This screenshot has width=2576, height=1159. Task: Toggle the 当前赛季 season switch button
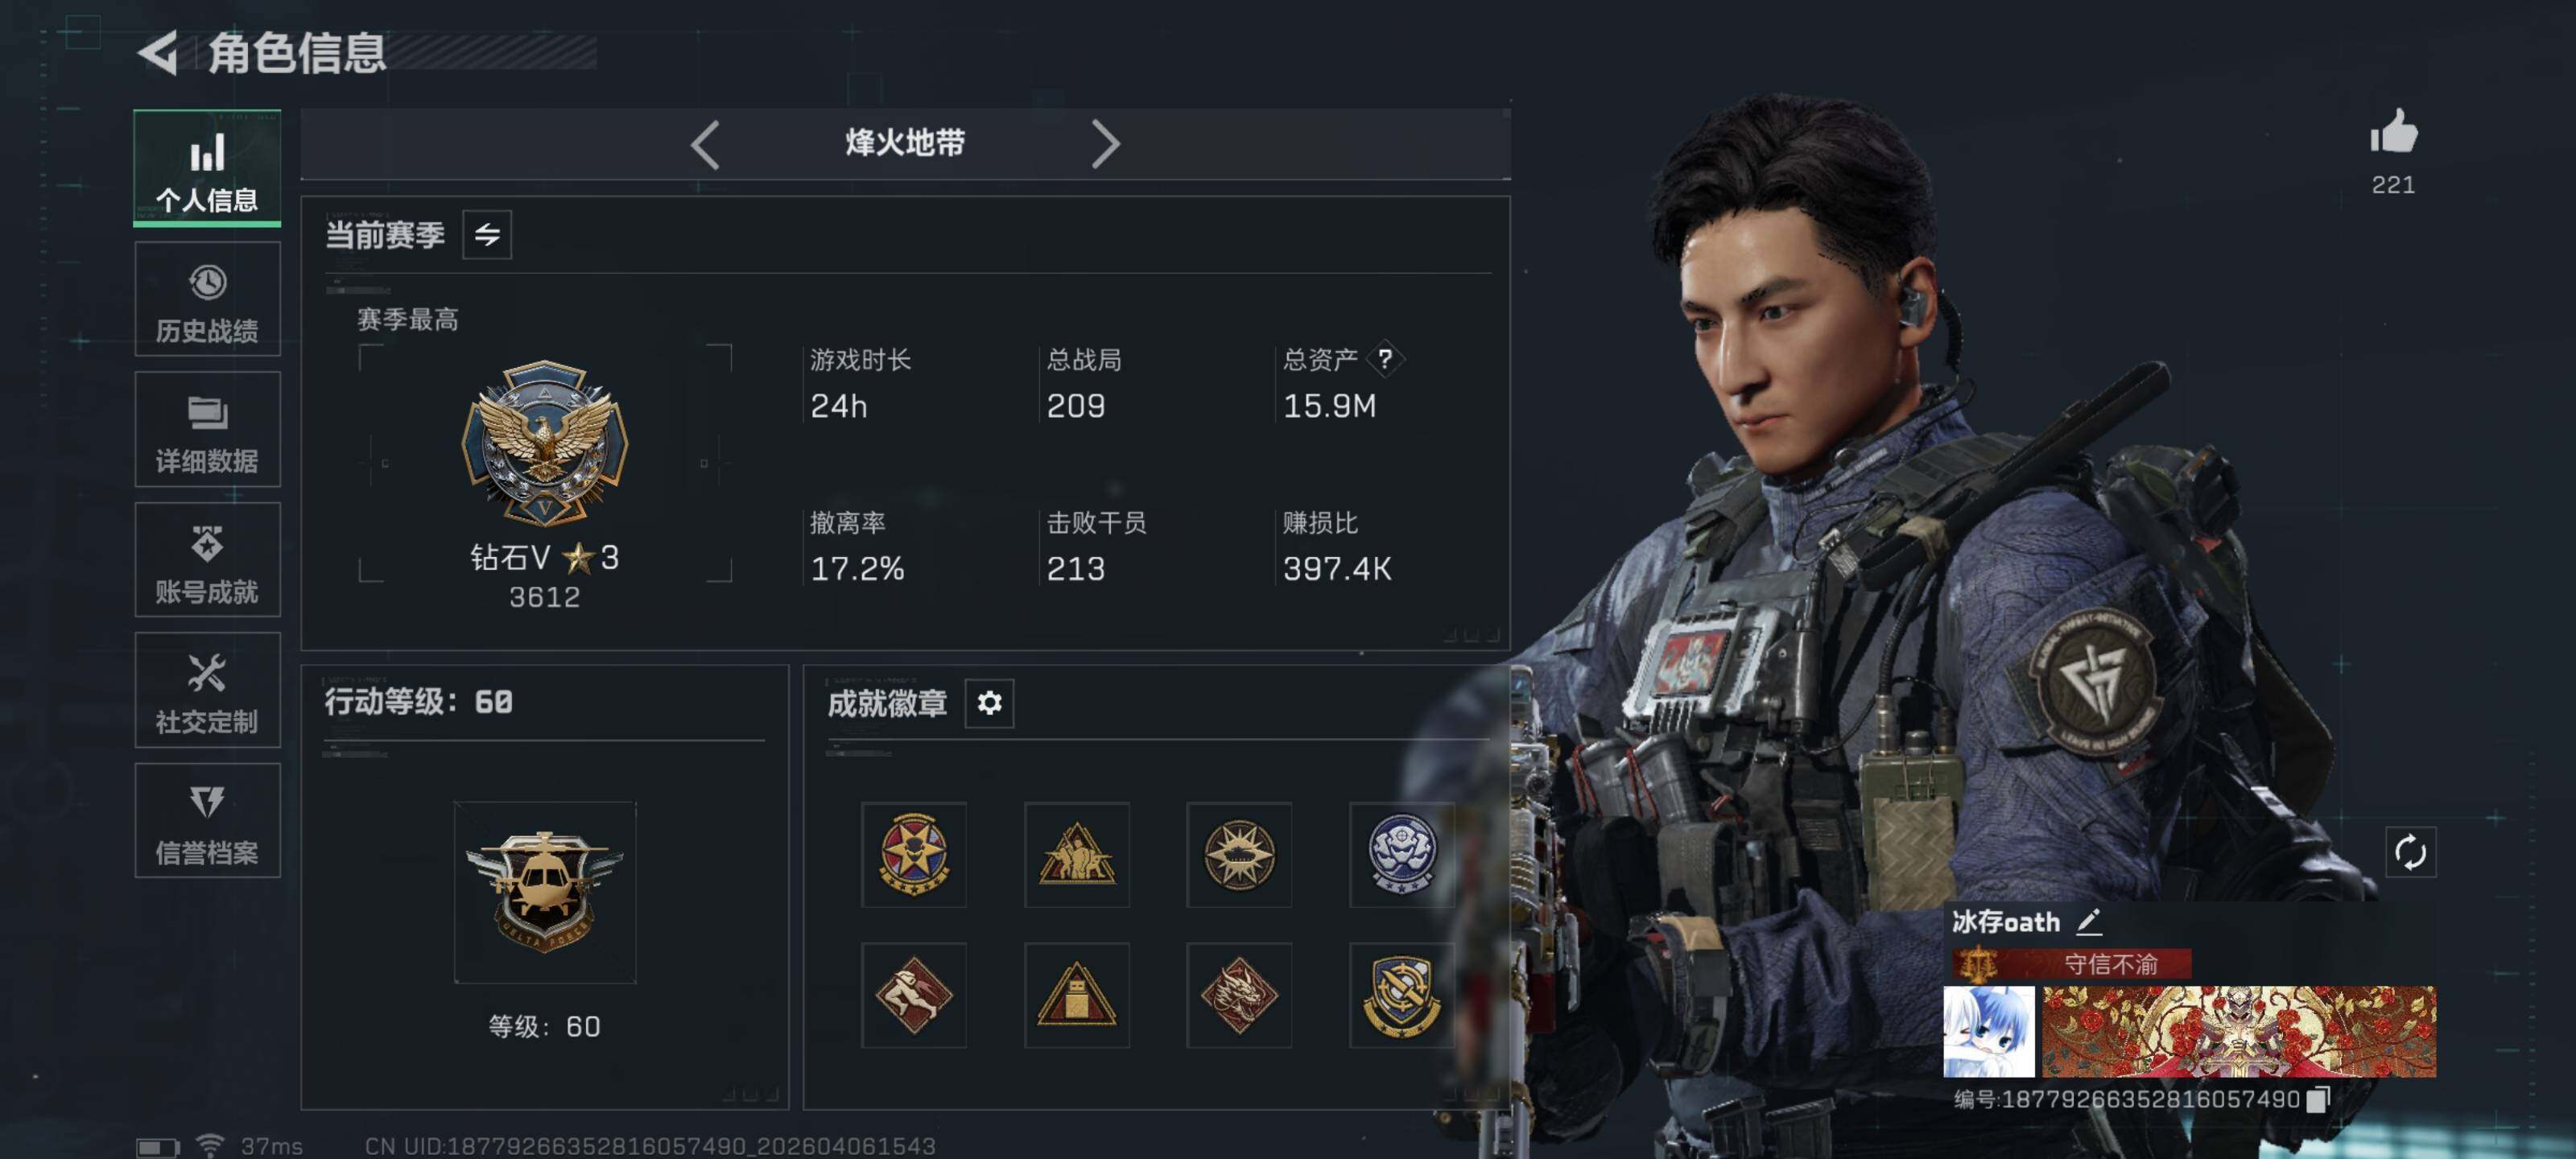487,235
